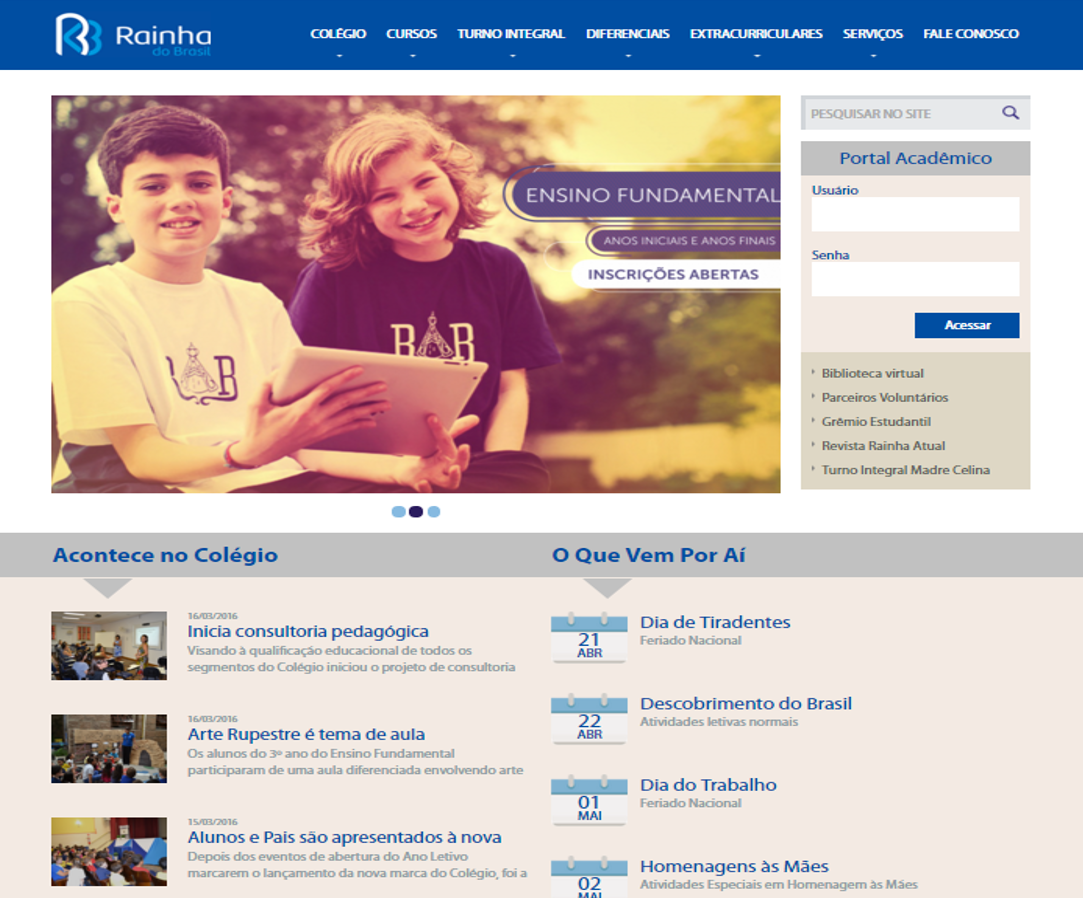Viewport: 1083px width, 898px height.
Task: Open the FALE CONOSCO page
Action: [x=971, y=34]
